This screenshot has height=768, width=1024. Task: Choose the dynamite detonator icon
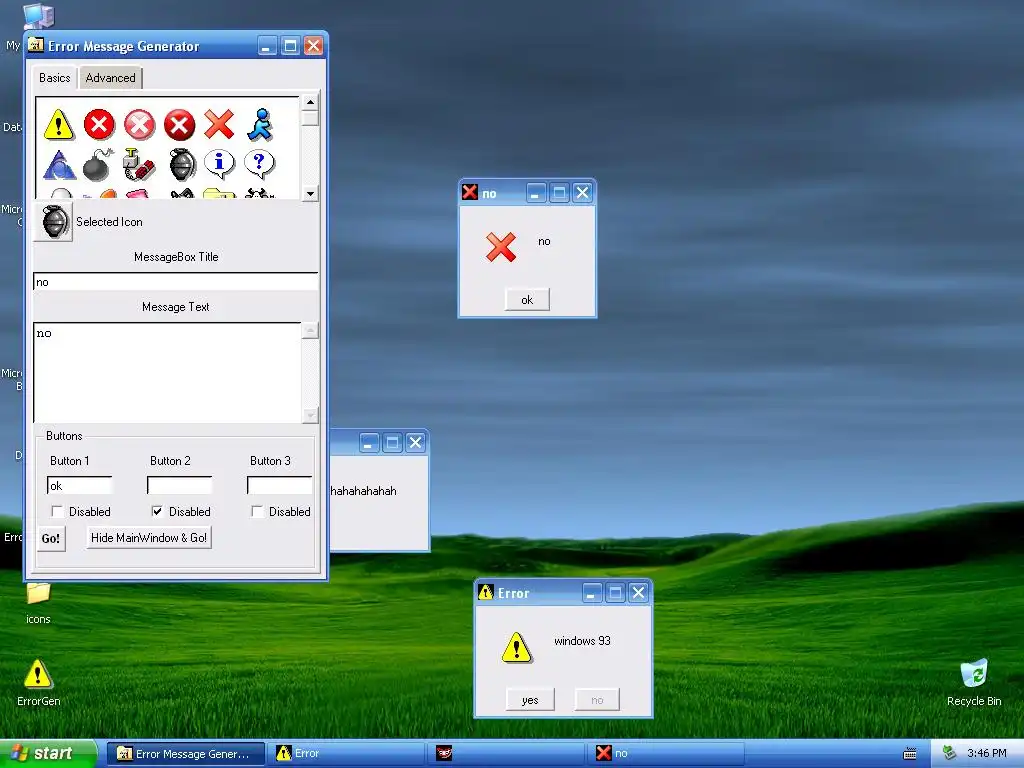click(x=139, y=164)
